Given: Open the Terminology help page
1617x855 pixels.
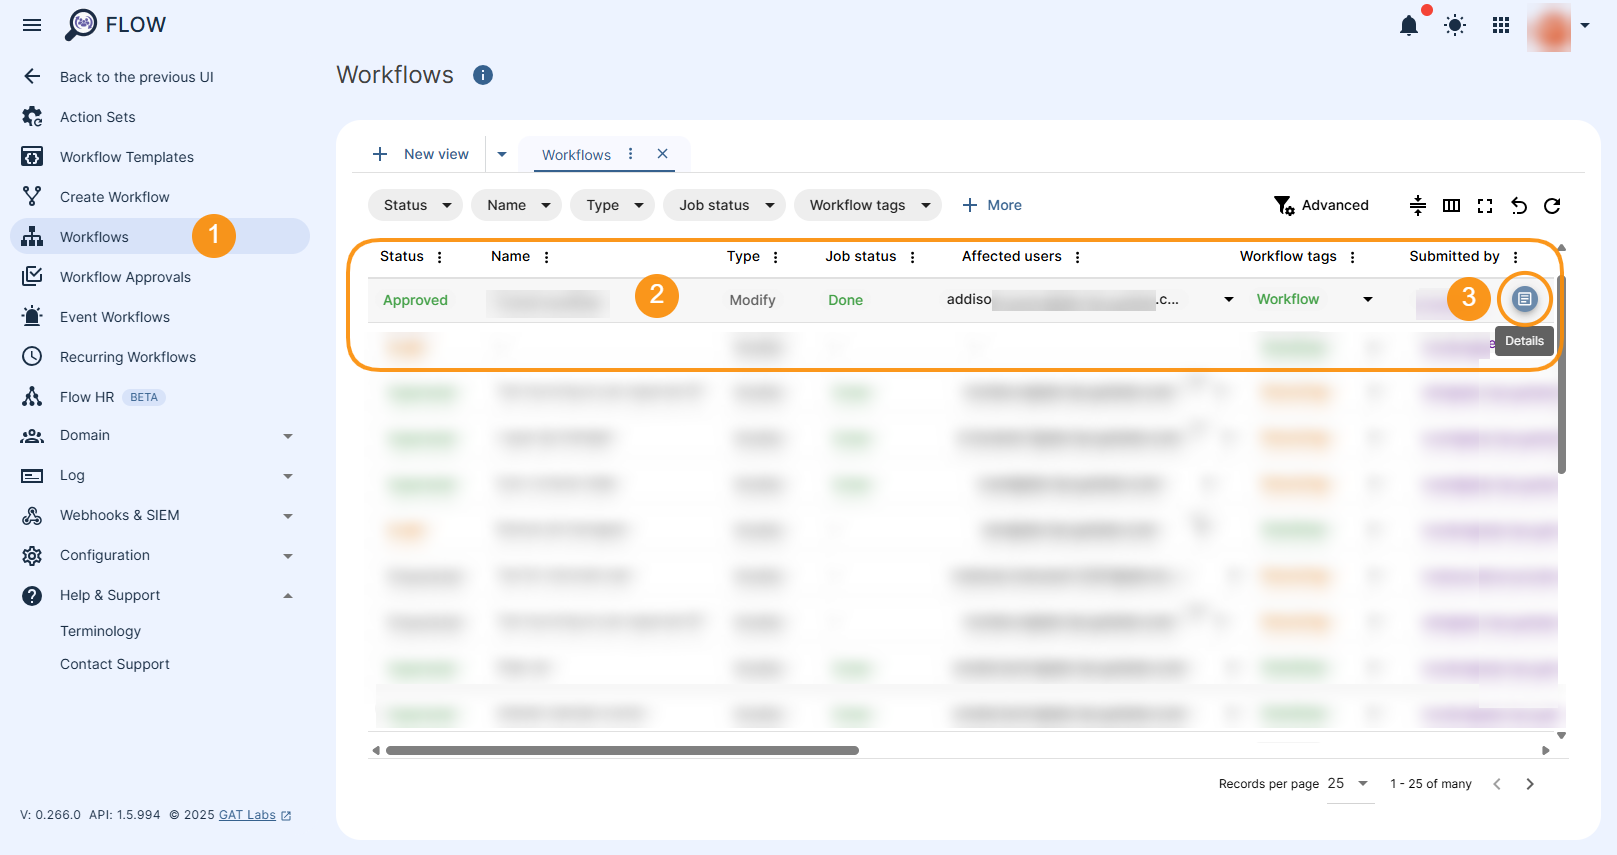Looking at the screenshot, I should (x=100, y=631).
